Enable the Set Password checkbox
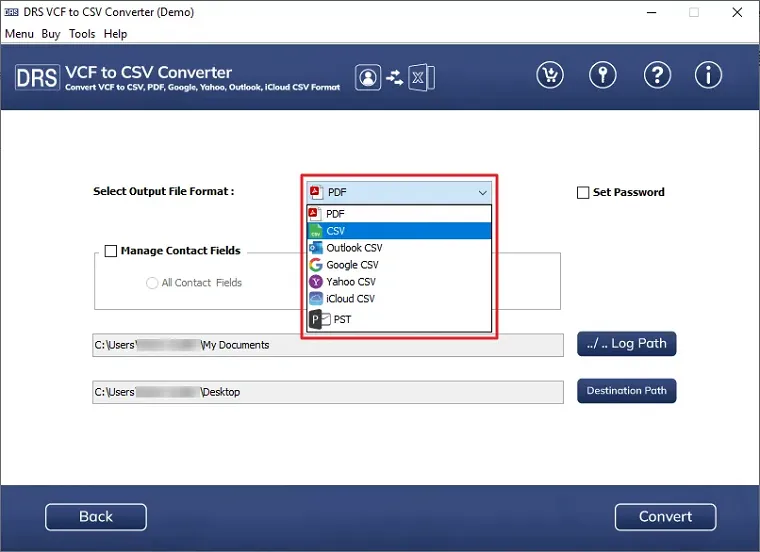760x552 pixels. [x=583, y=192]
